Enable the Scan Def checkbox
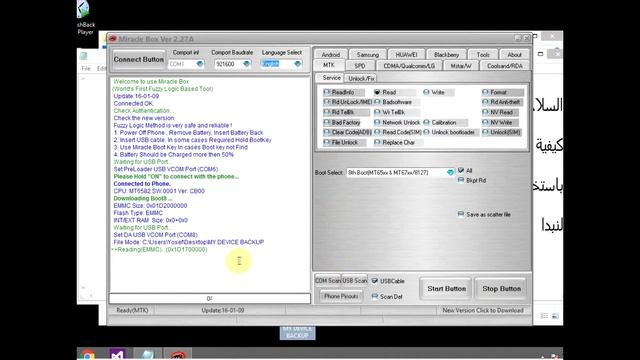Viewport: 640px width, 360px height. pyautogui.click(x=375, y=296)
